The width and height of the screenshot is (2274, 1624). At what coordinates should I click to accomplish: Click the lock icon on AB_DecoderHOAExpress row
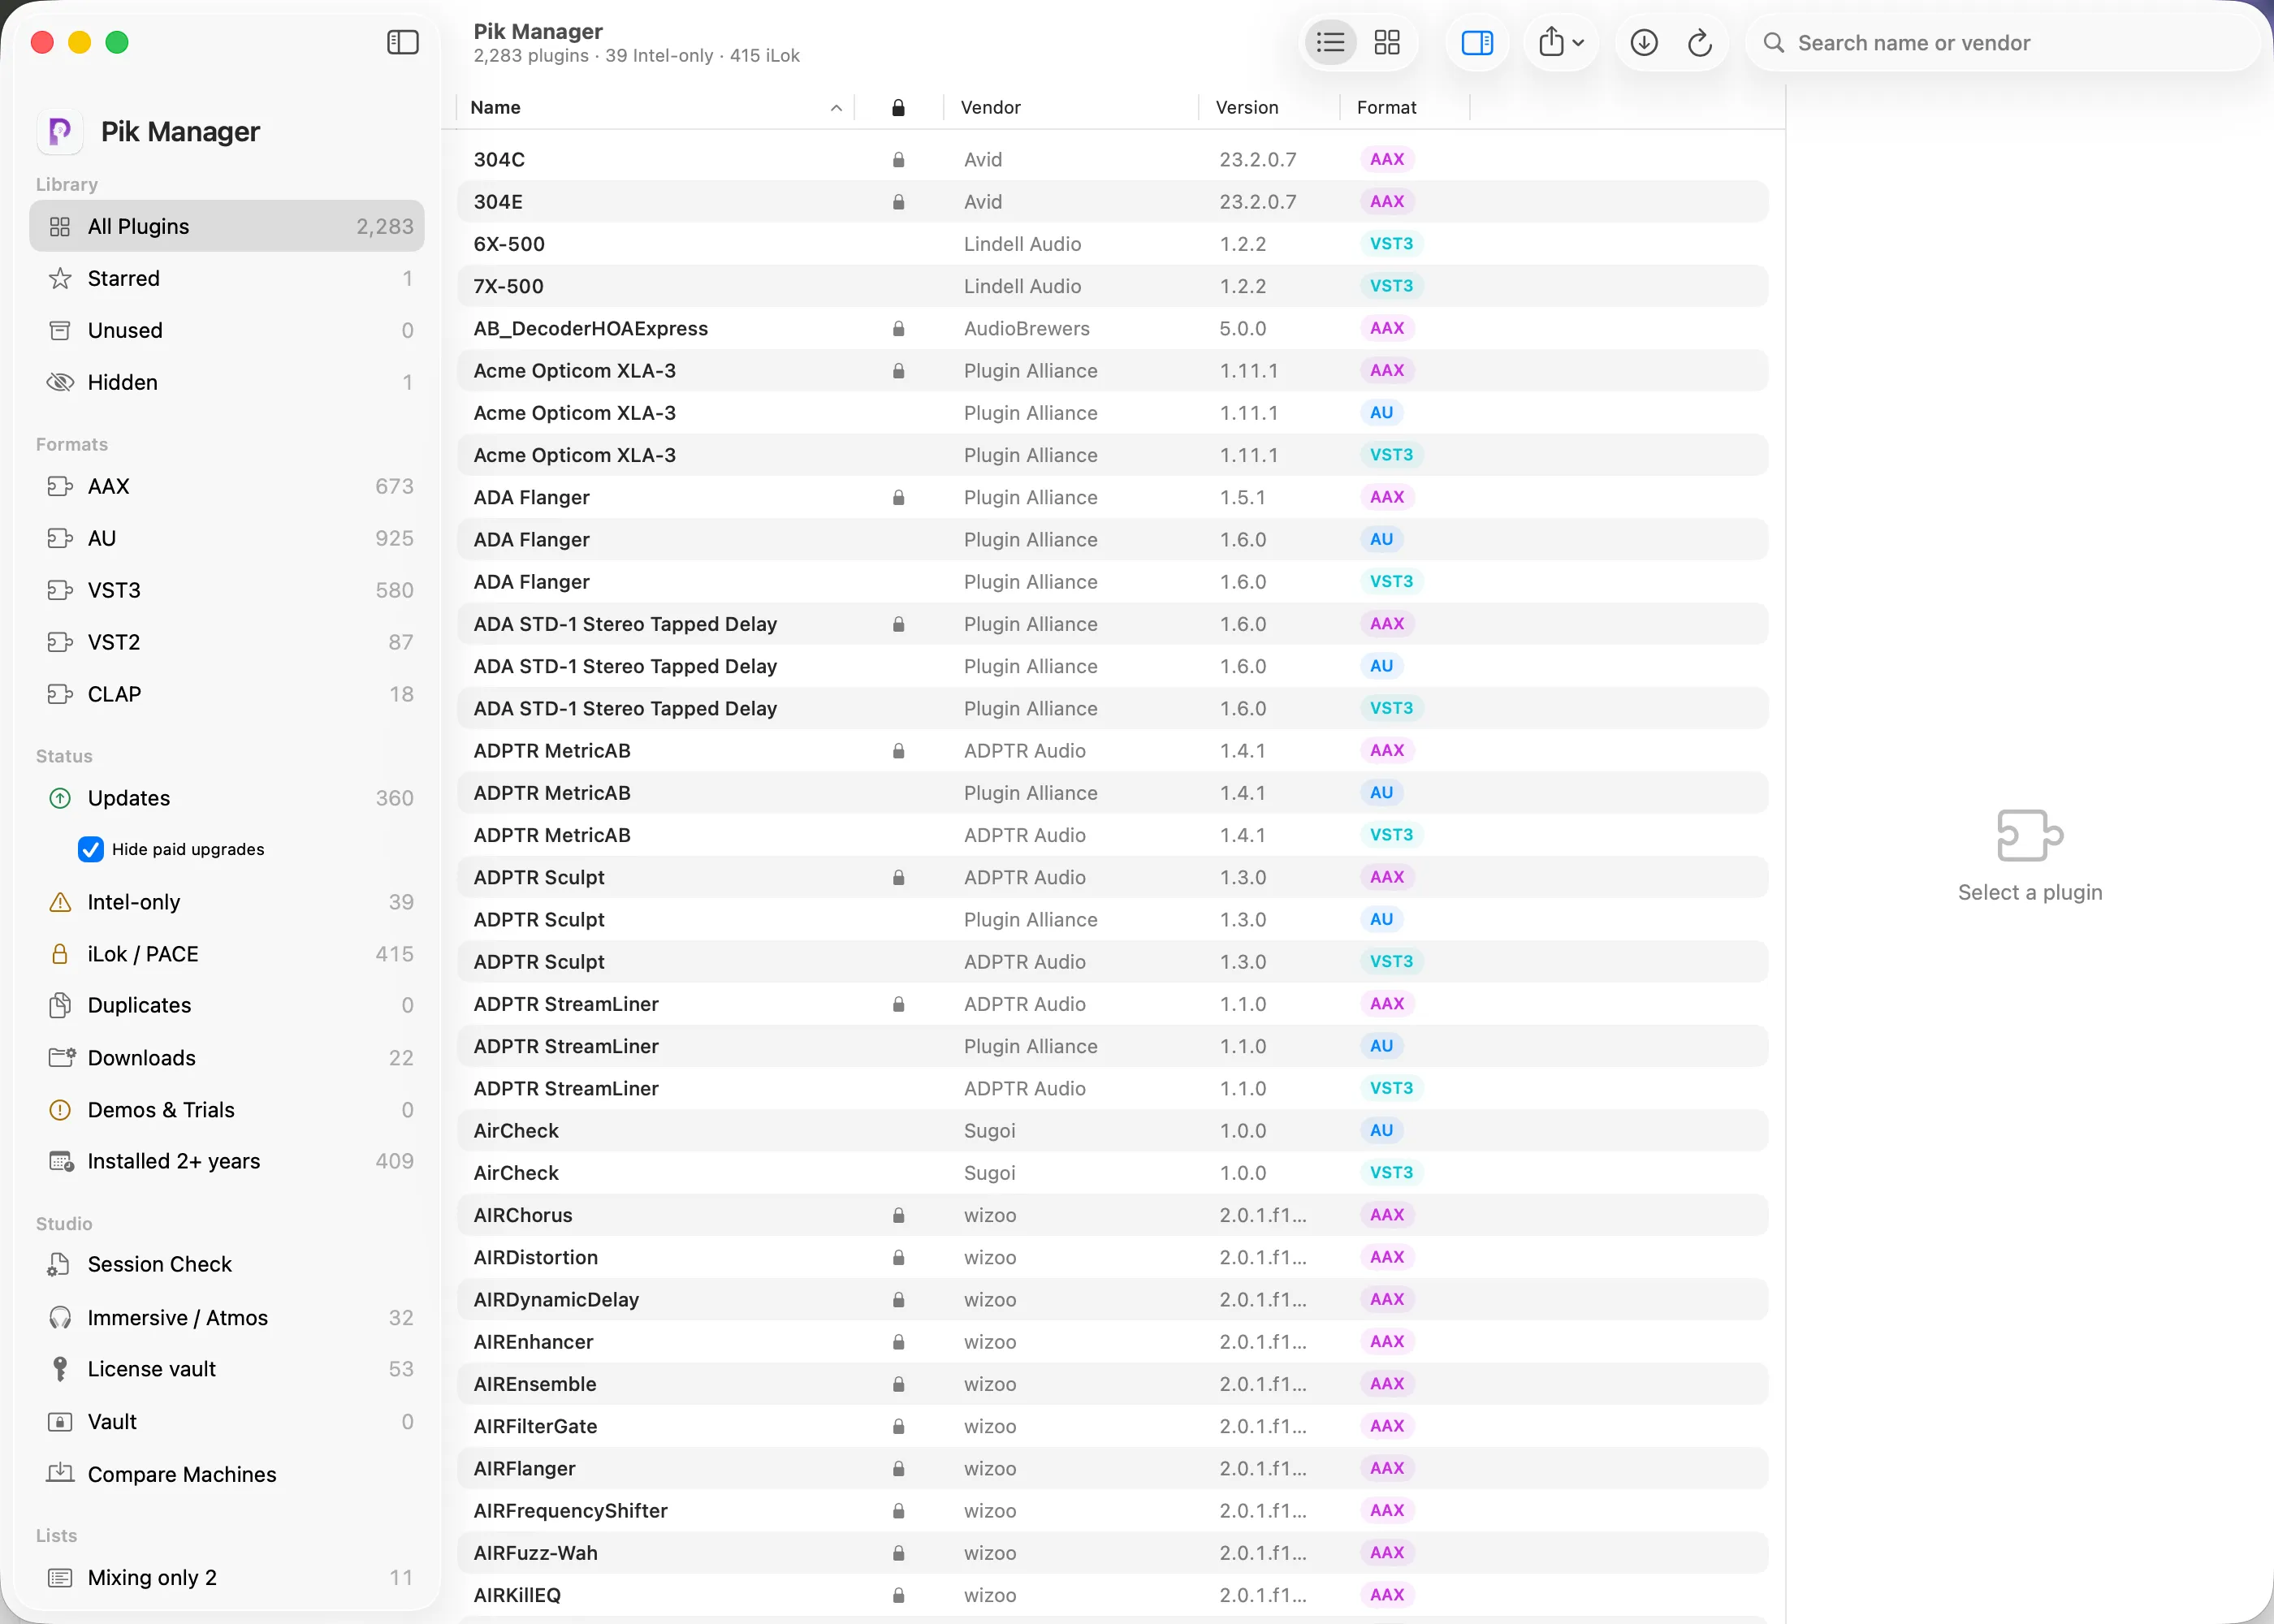[898, 329]
